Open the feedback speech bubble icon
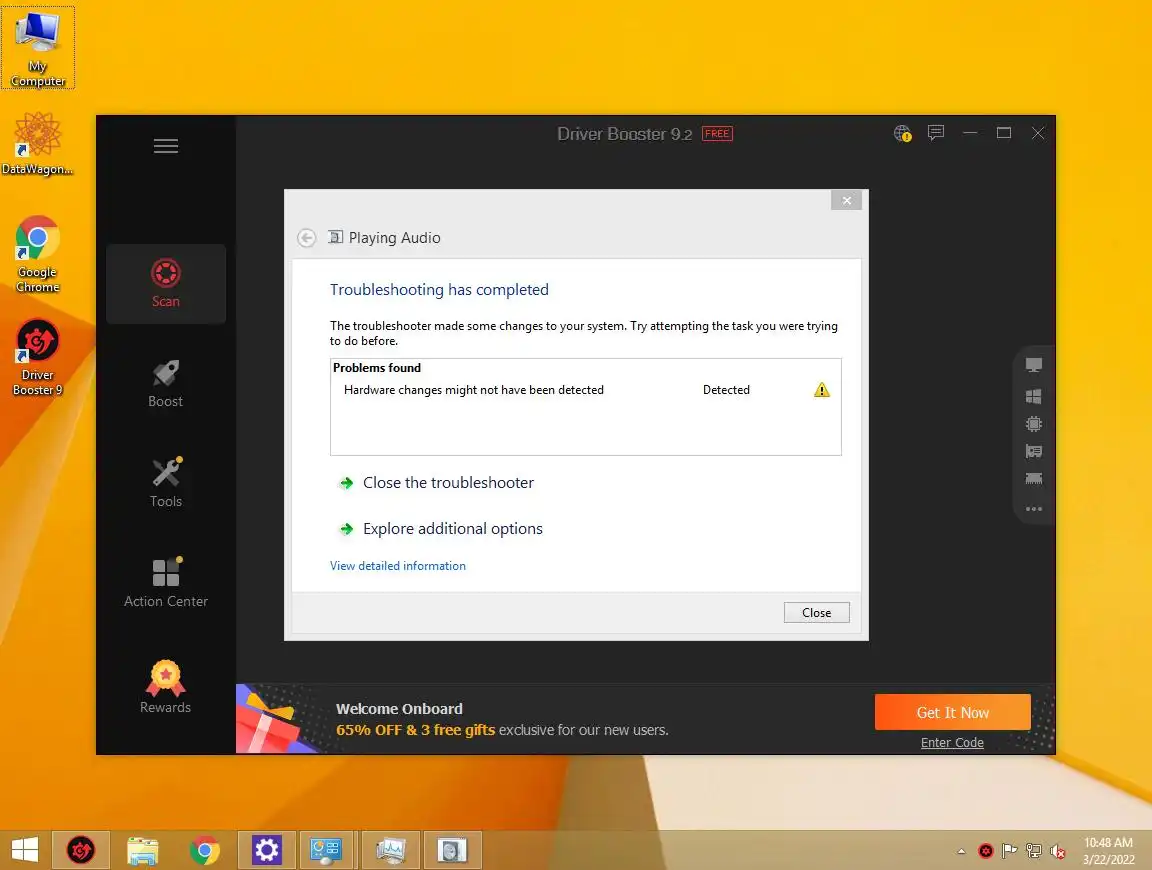 (935, 133)
